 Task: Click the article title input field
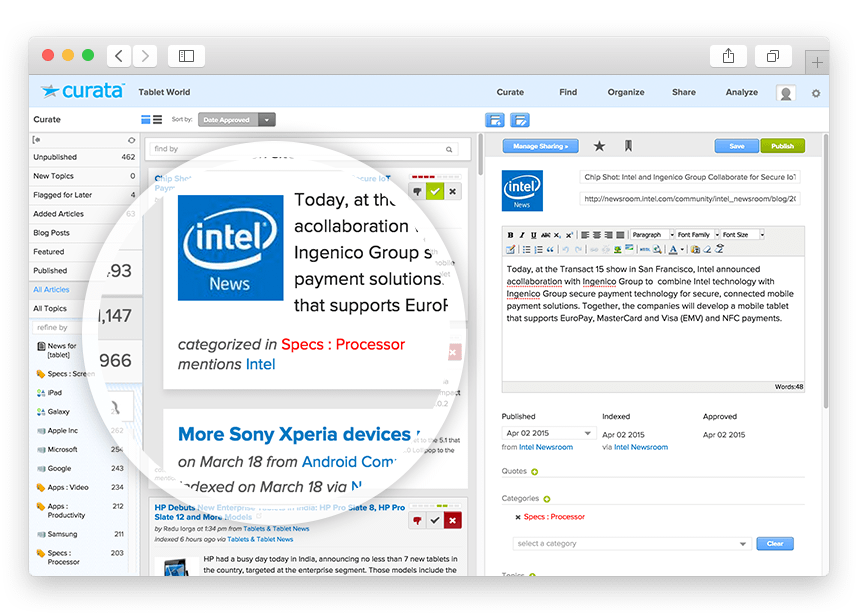point(690,177)
